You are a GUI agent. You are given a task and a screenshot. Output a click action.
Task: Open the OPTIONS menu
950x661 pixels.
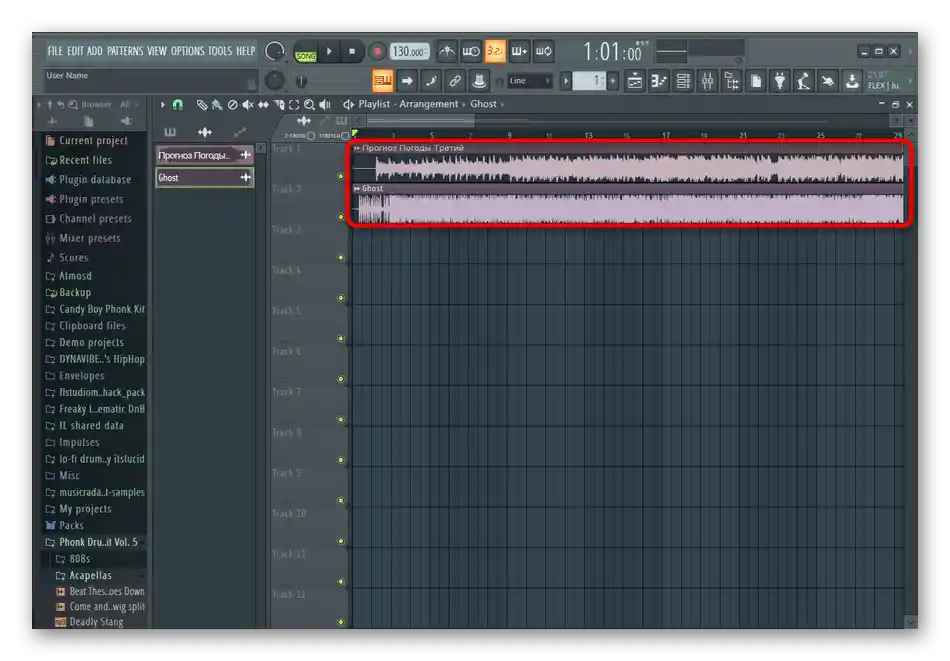tap(187, 51)
